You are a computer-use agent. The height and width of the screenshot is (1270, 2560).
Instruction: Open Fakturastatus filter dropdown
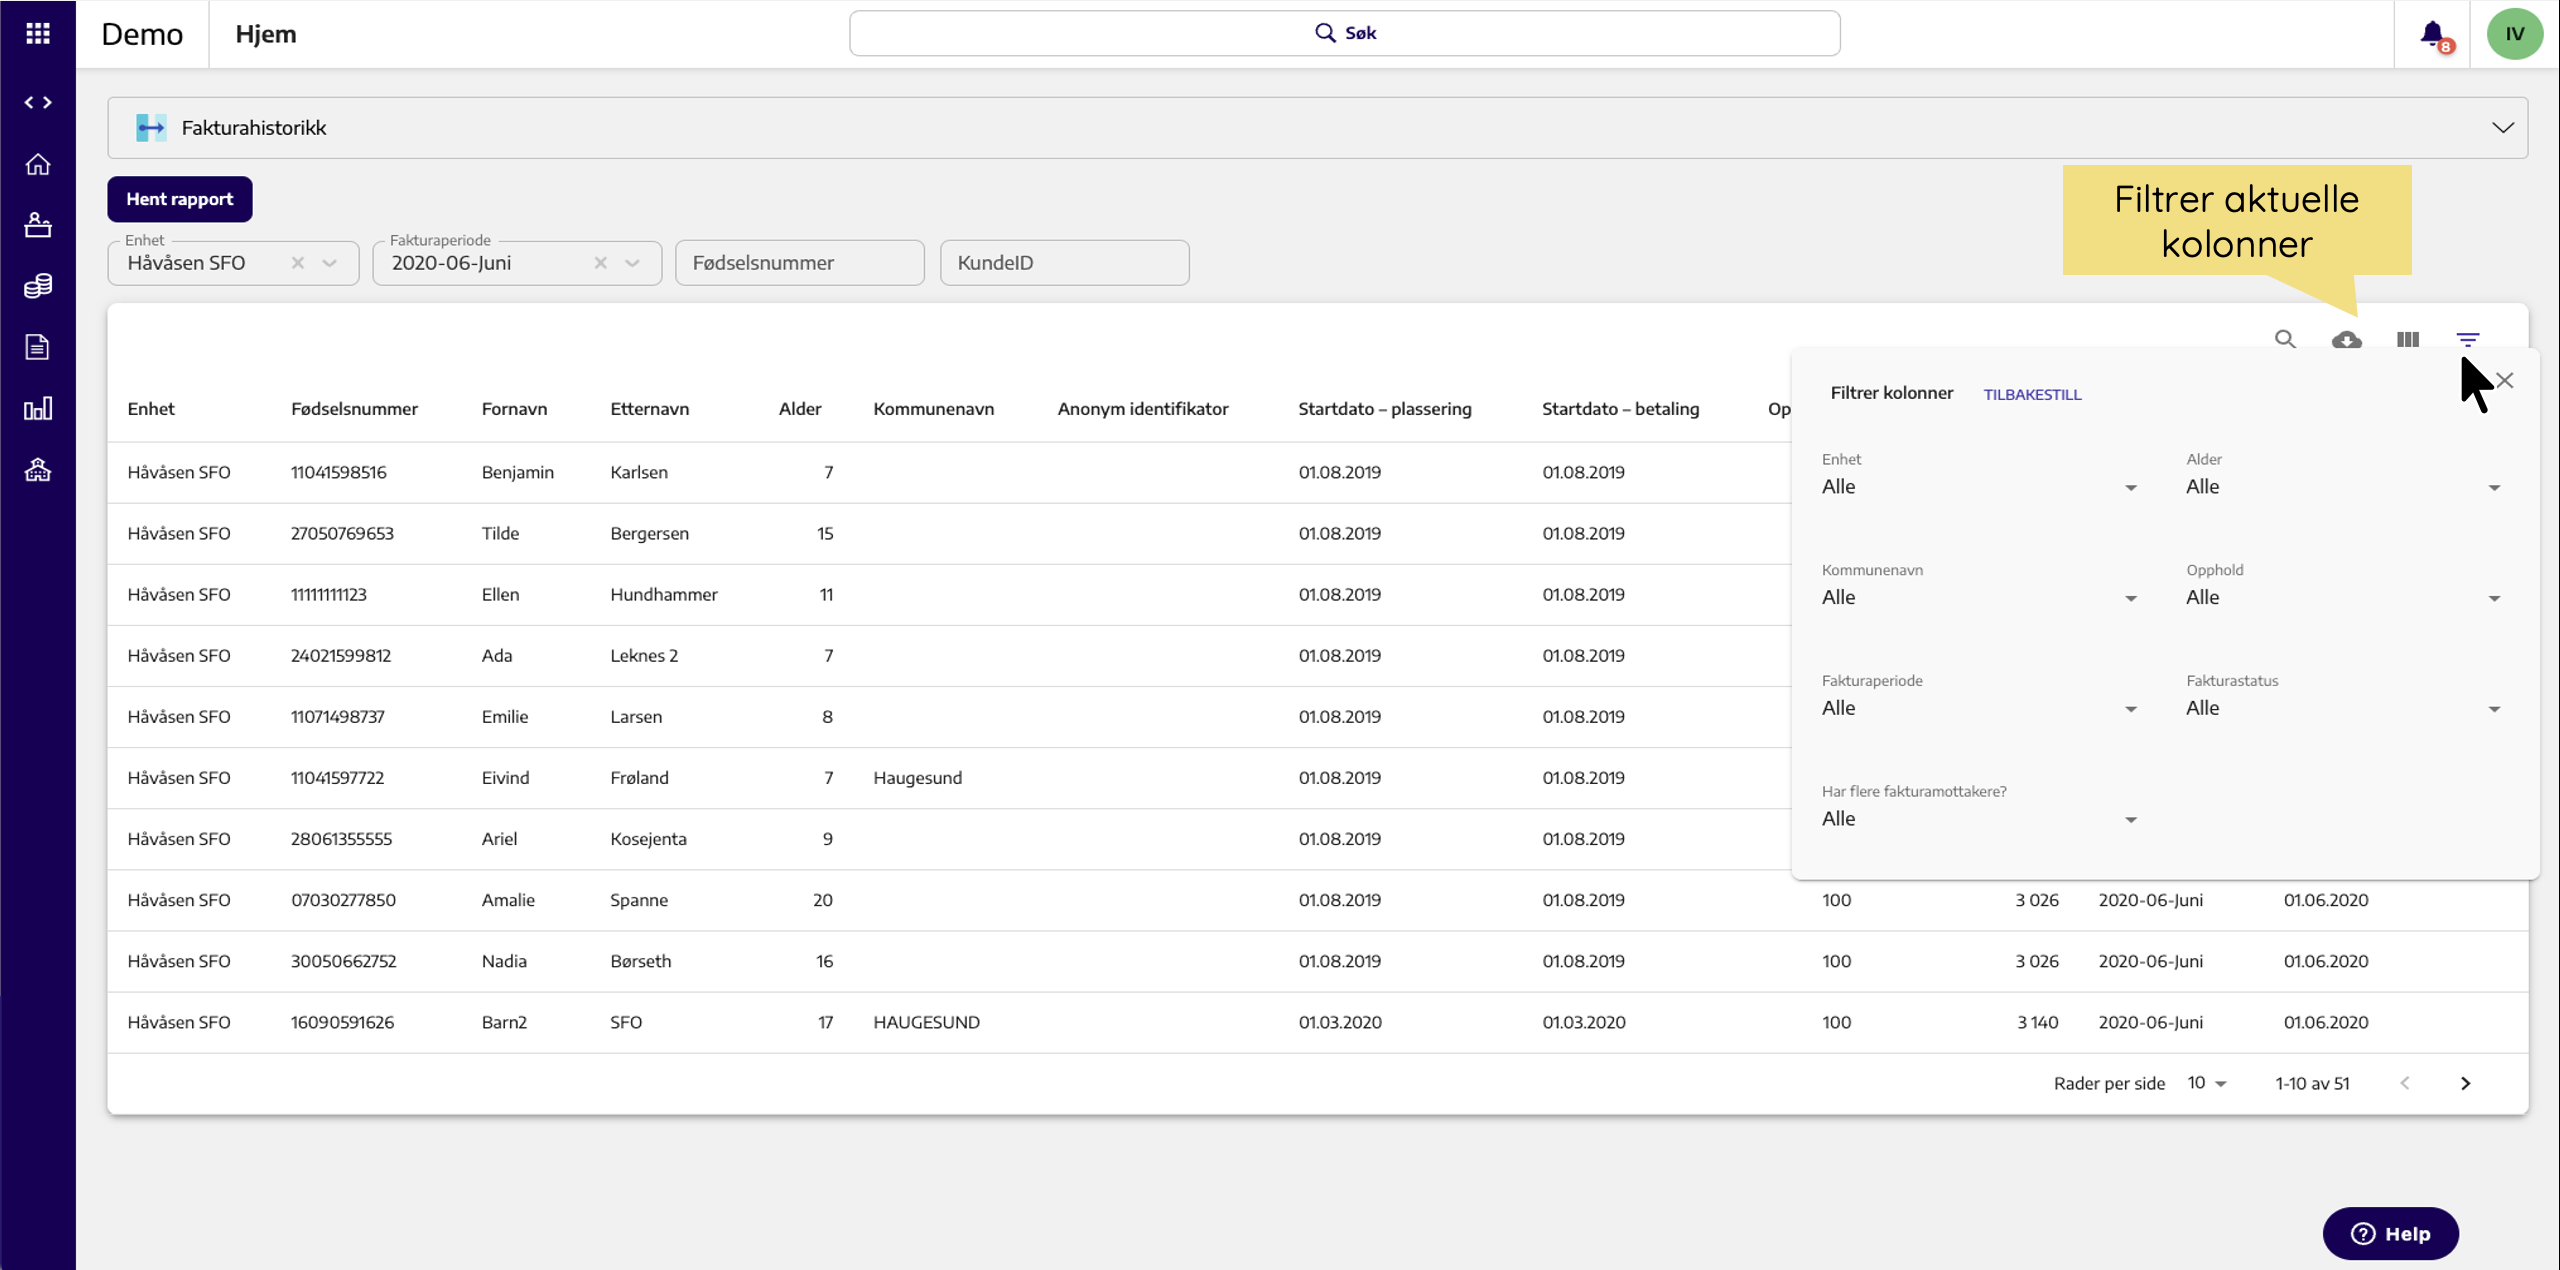point(2344,708)
